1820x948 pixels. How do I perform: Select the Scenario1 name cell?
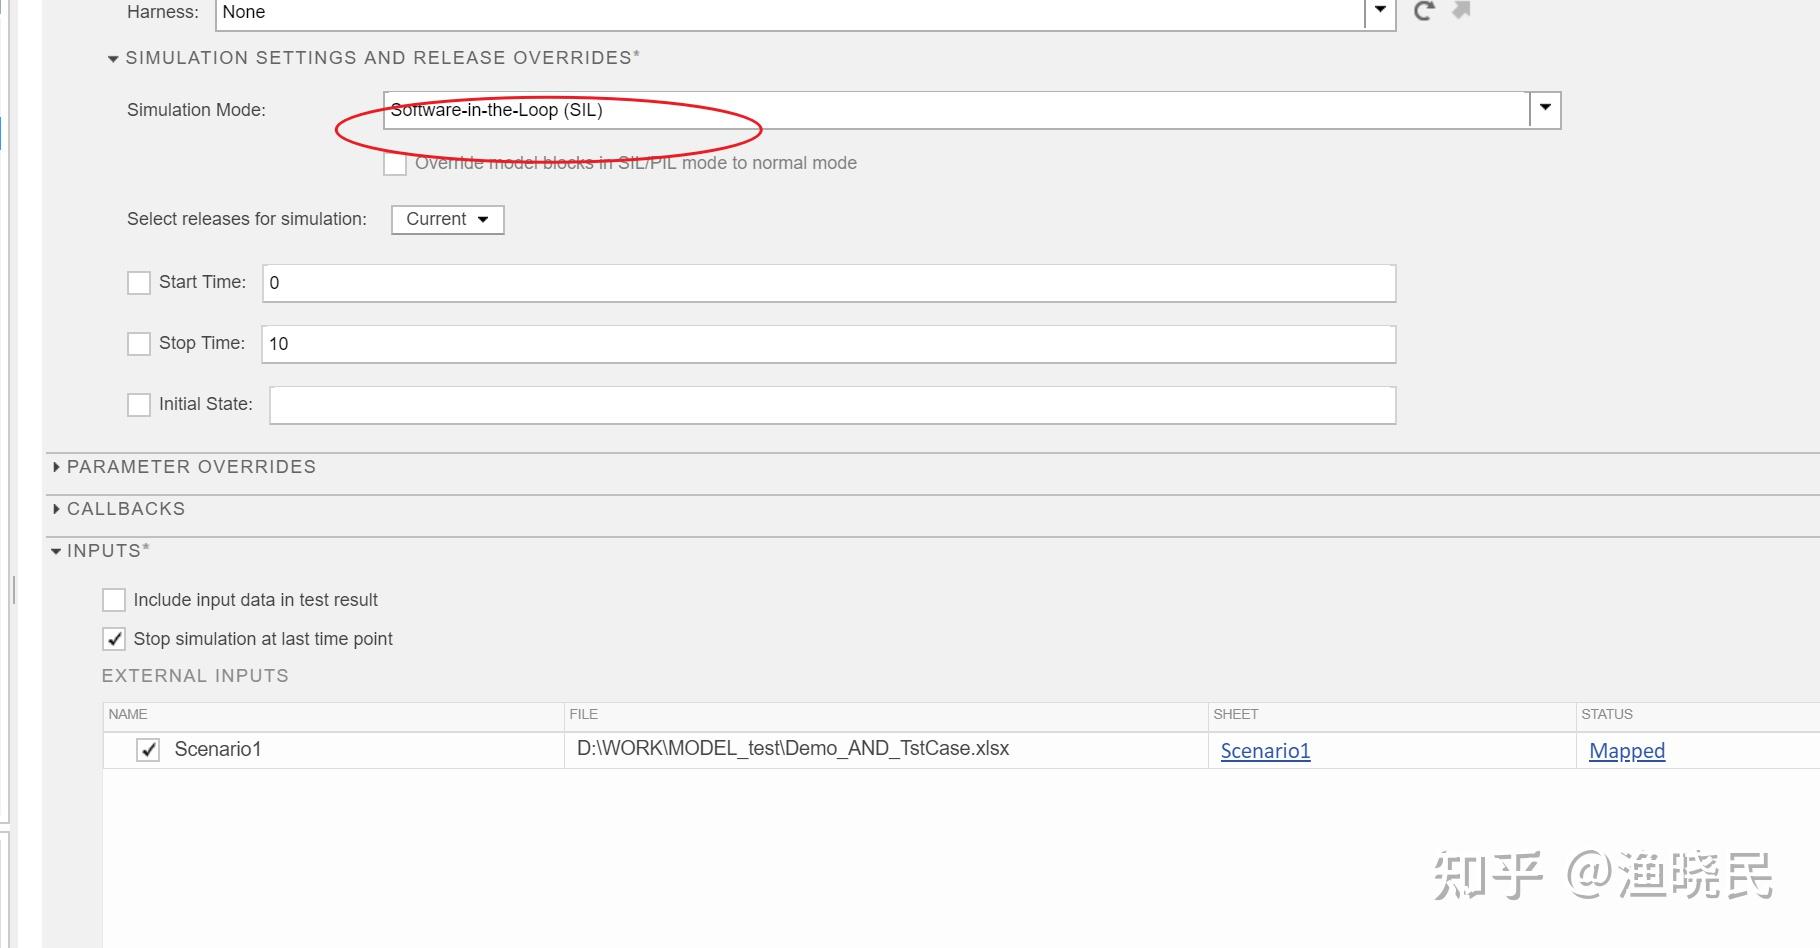[334, 750]
